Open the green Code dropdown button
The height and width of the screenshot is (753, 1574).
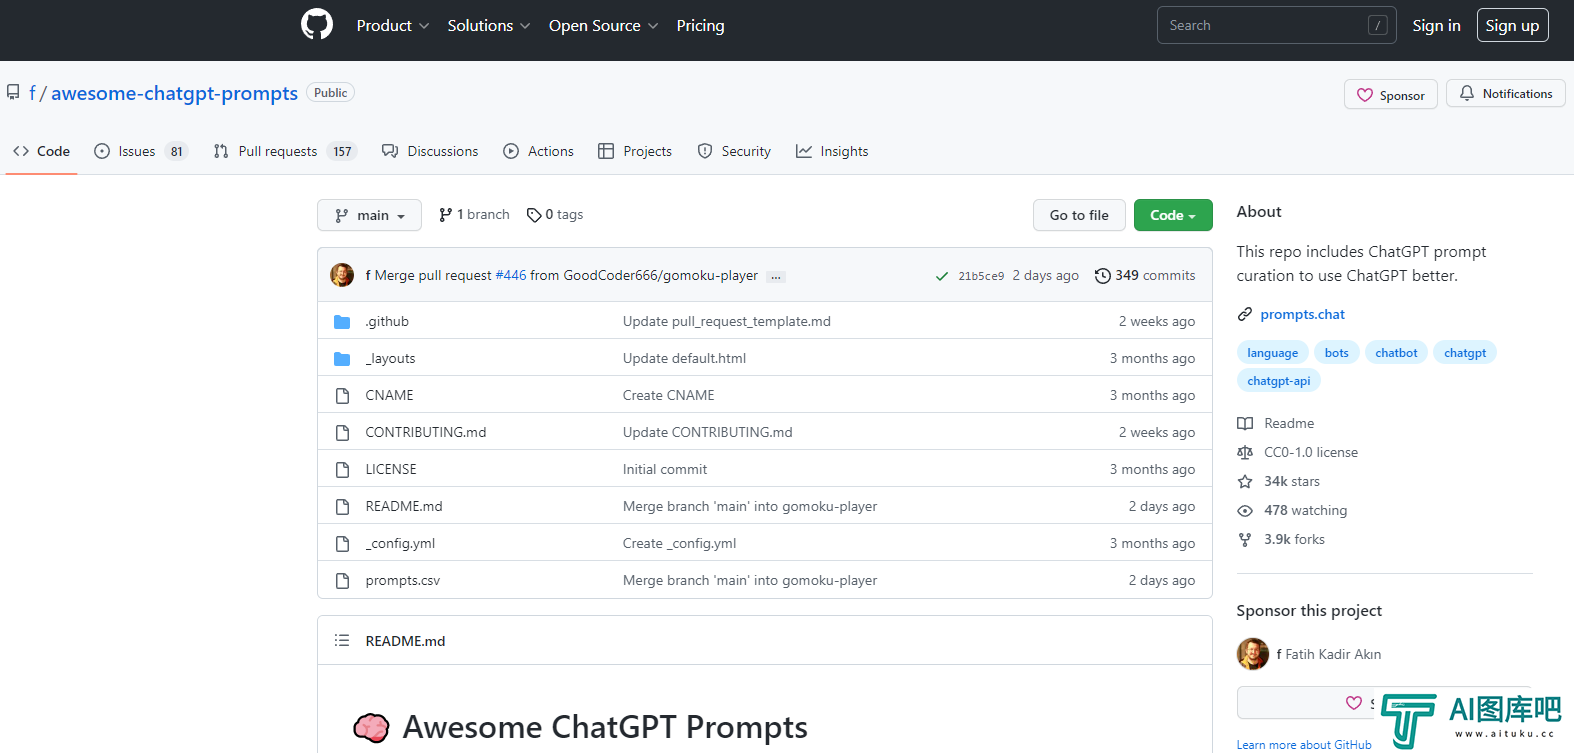click(1173, 215)
